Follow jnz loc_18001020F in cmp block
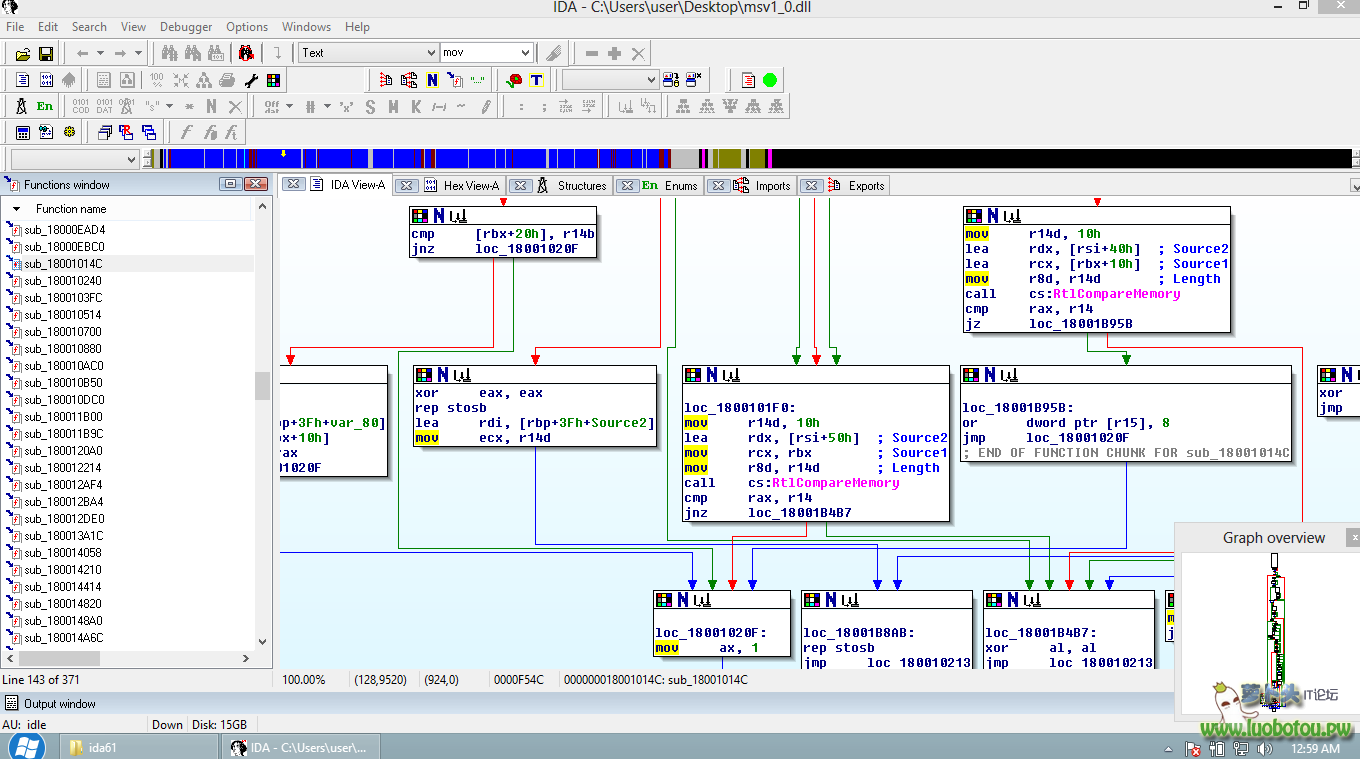Viewport: 1360px width, 759px height. [x=527, y=249]
